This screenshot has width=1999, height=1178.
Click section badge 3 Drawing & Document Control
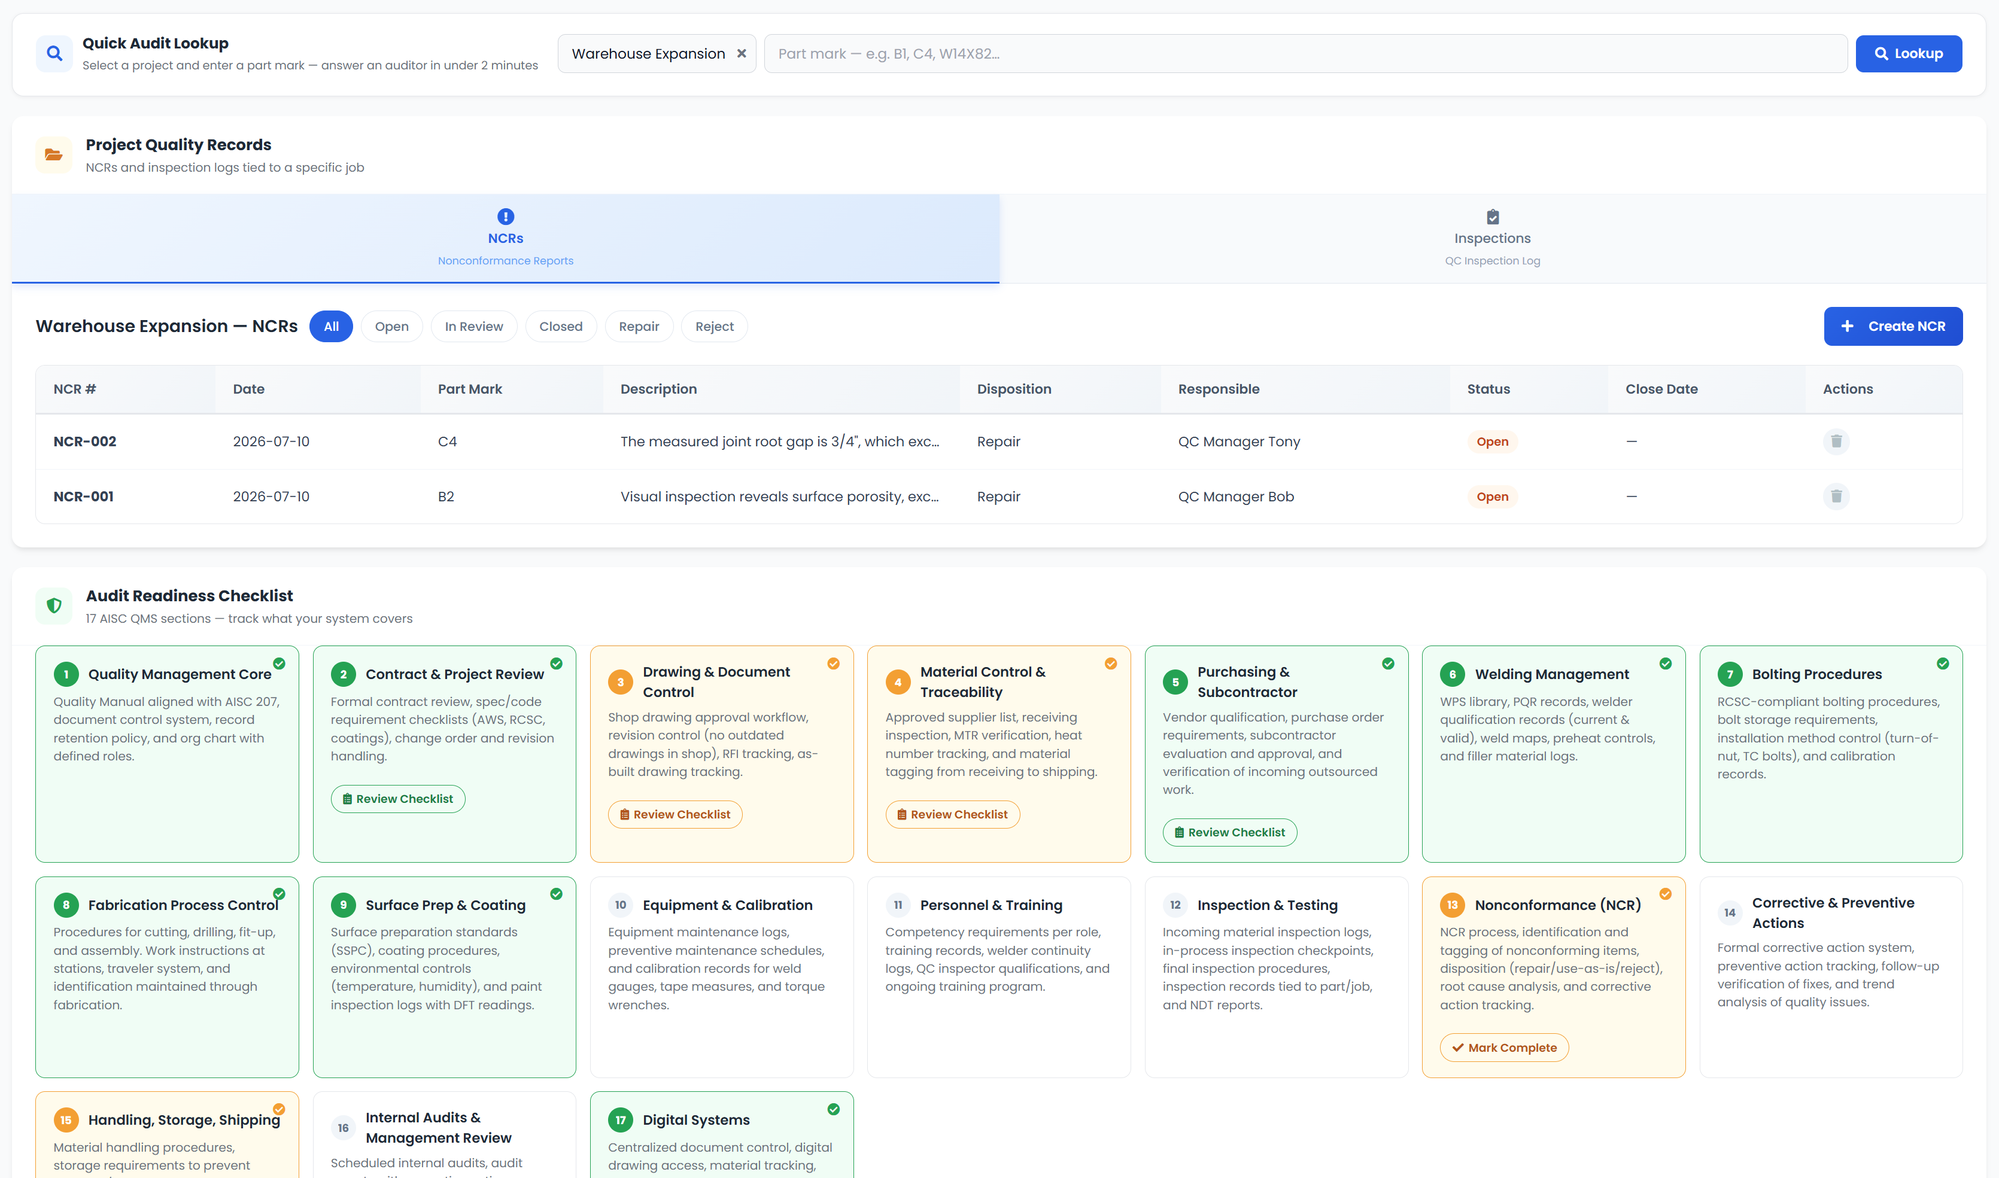621,682
